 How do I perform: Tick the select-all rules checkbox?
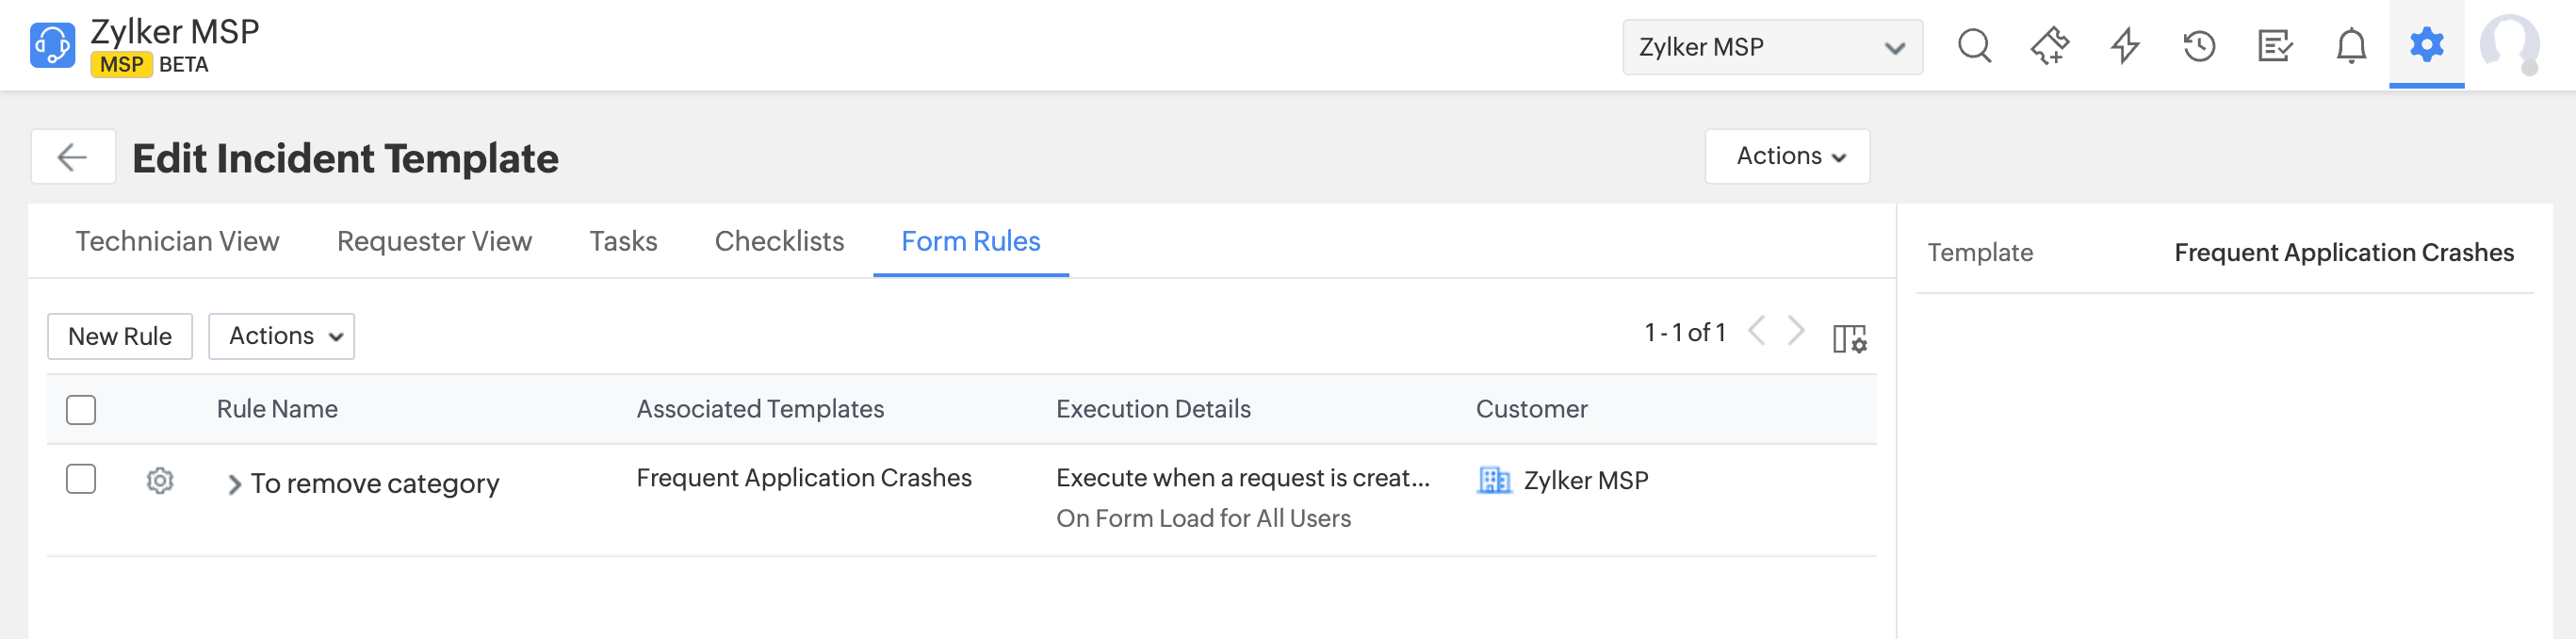coord(81,410)
